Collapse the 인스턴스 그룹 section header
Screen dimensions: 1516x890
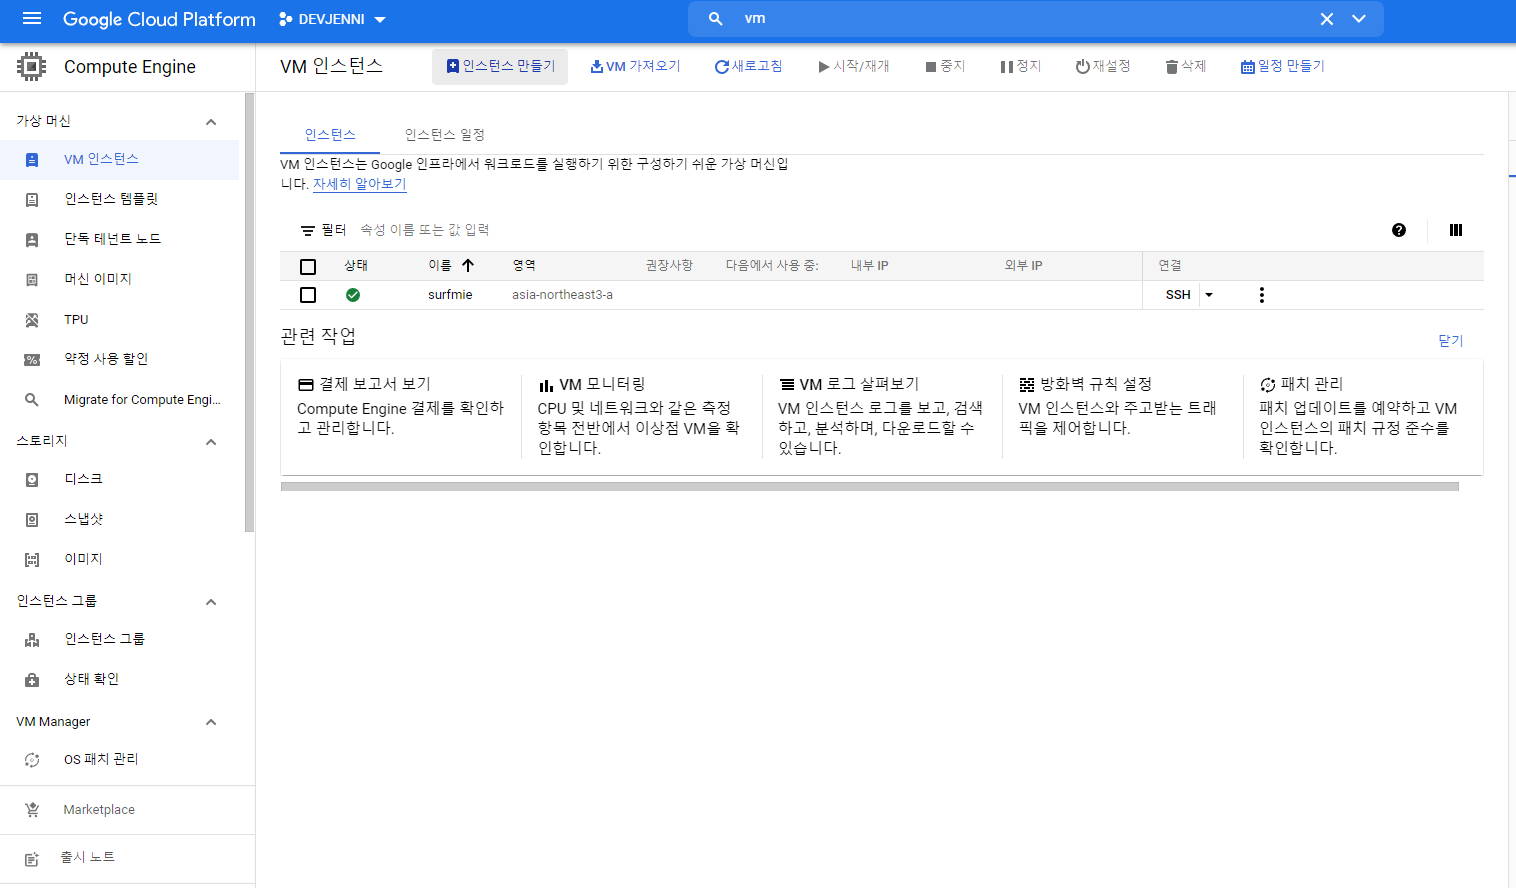click(211, 602)
